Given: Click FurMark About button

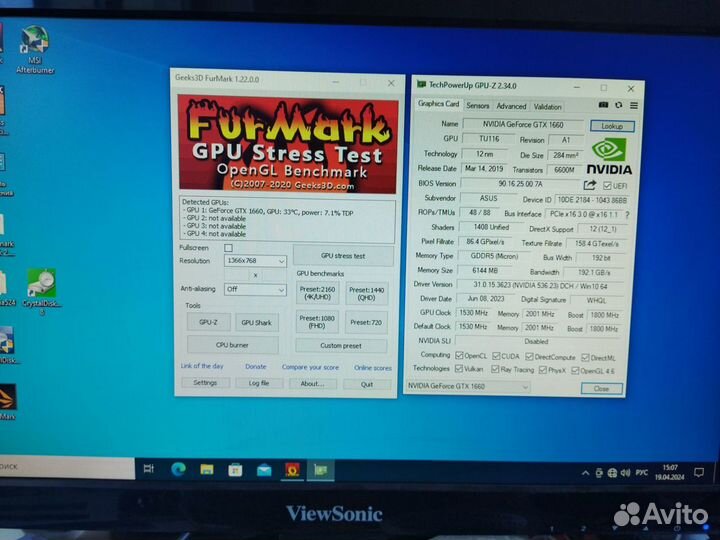Looking at the screenshot, I should pyautogui.click(x=312, y=383).
